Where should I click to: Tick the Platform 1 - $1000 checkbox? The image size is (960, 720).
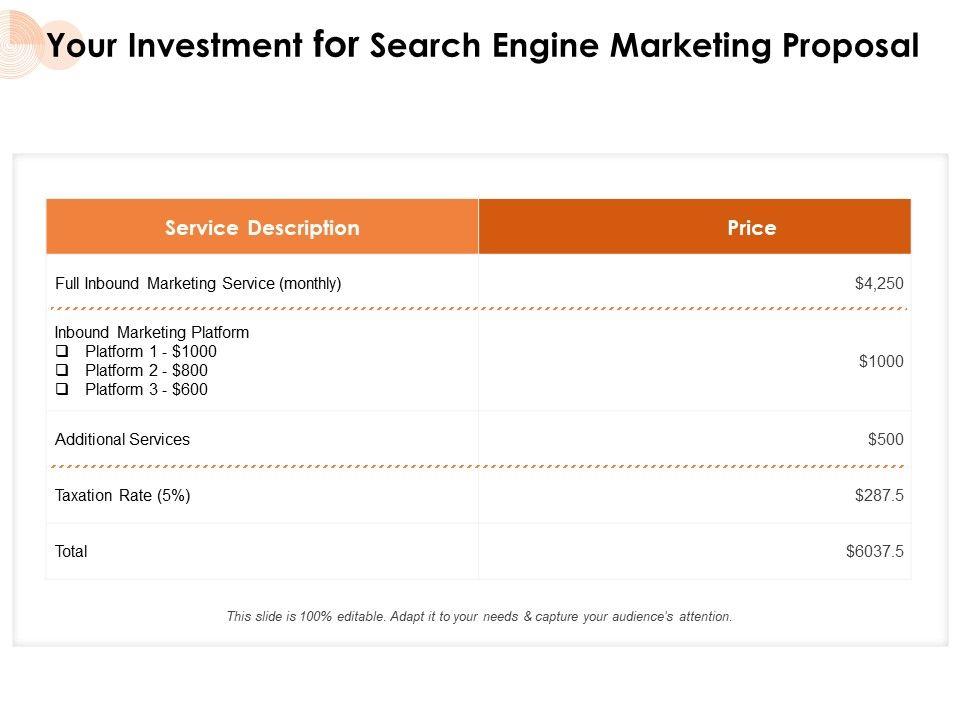63,352
